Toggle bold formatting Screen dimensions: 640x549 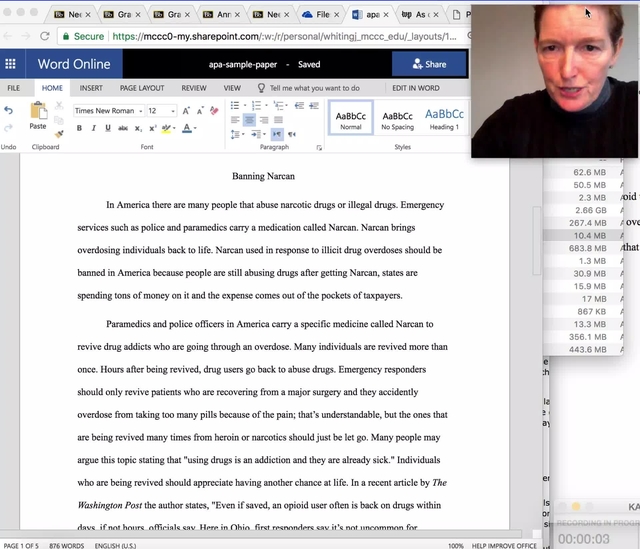pyautogui.click(x=79, y=128)
